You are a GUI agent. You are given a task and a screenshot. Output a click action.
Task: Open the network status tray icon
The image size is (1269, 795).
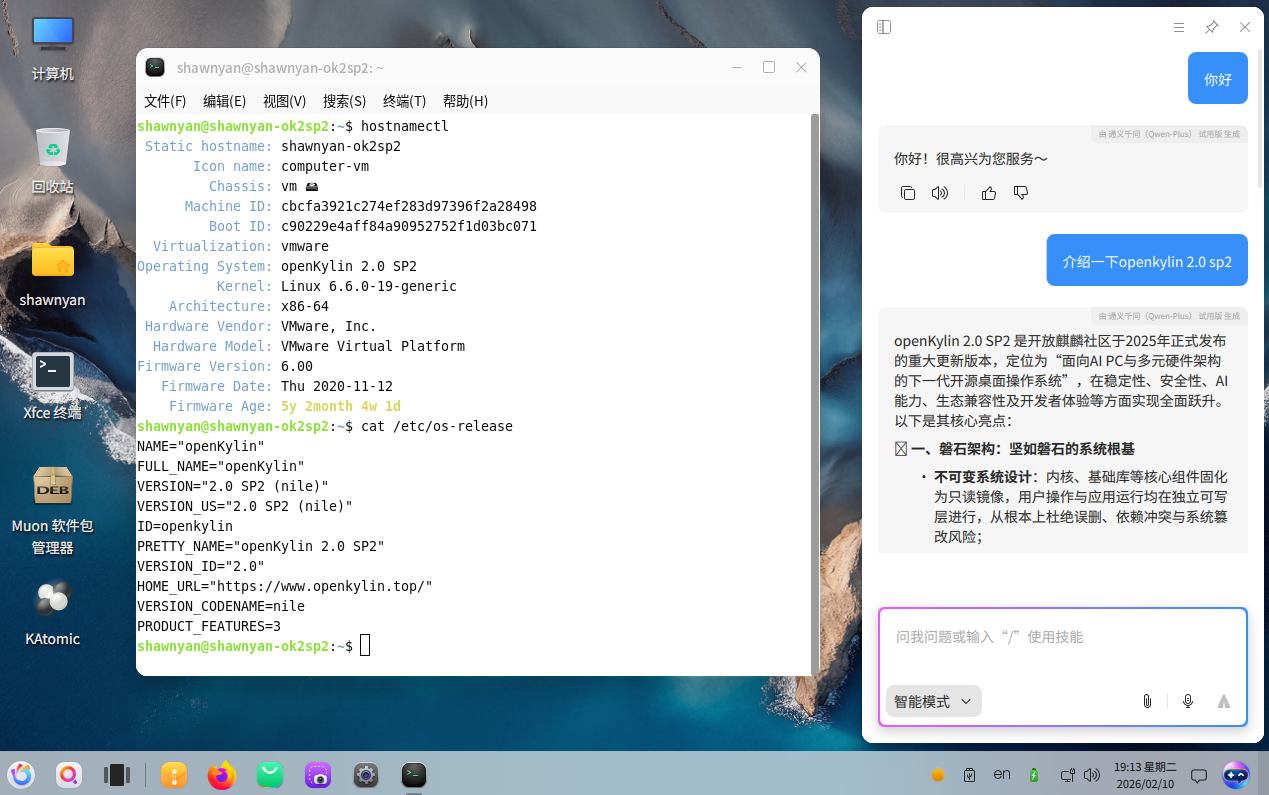1067,775
